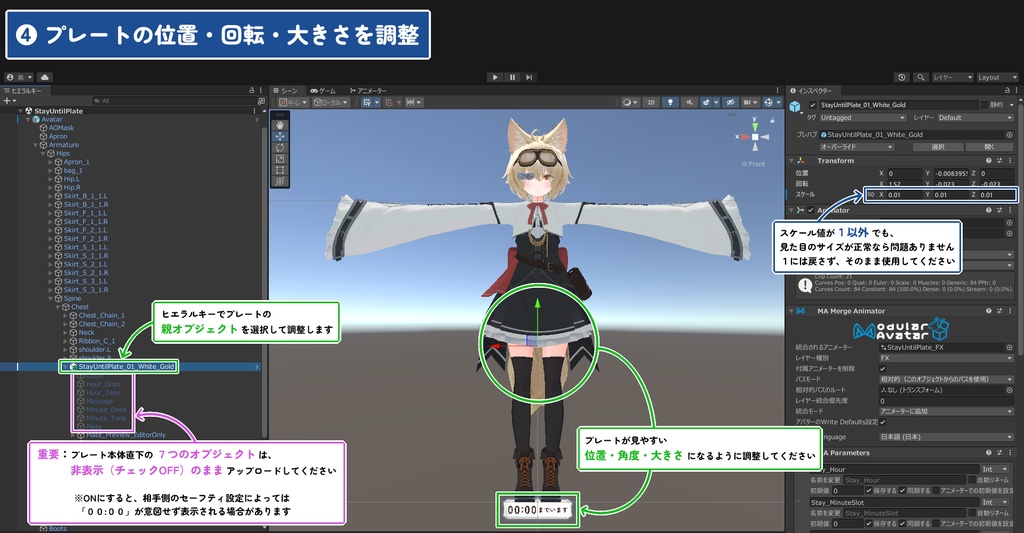This screenshot has width=1024, height=533.
Task: Open the cloud services icon
Action: click(44, 77)
